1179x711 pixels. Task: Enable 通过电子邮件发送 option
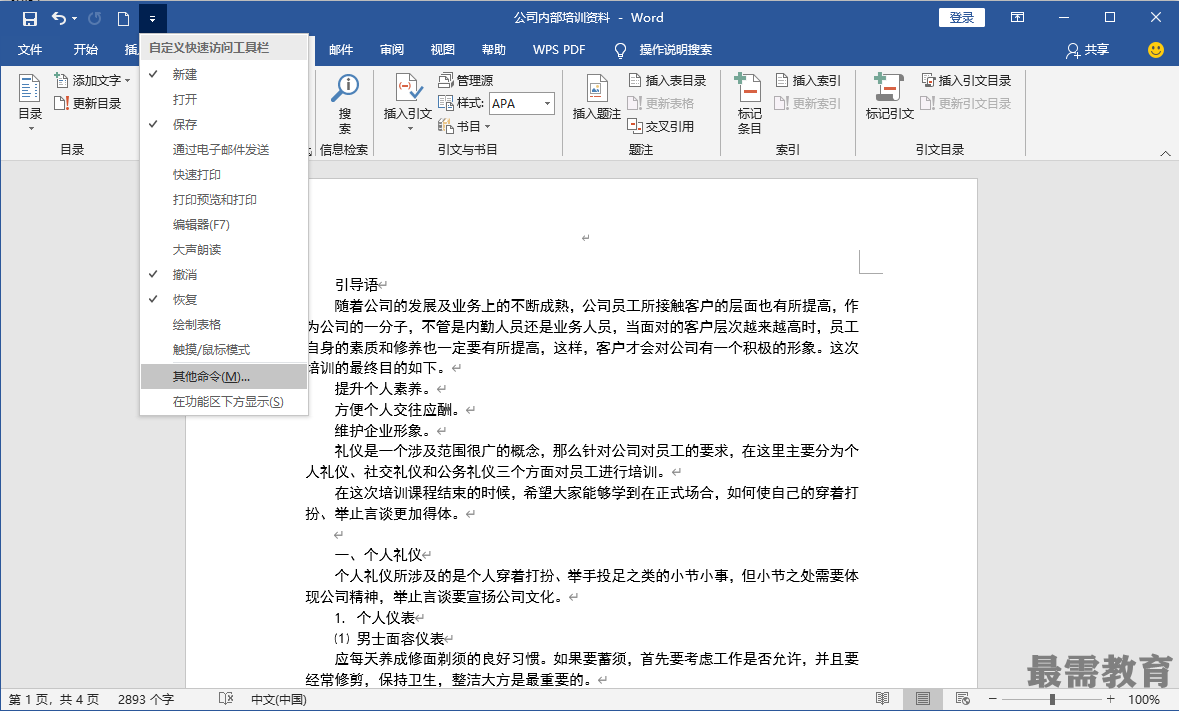click(224, 150)
